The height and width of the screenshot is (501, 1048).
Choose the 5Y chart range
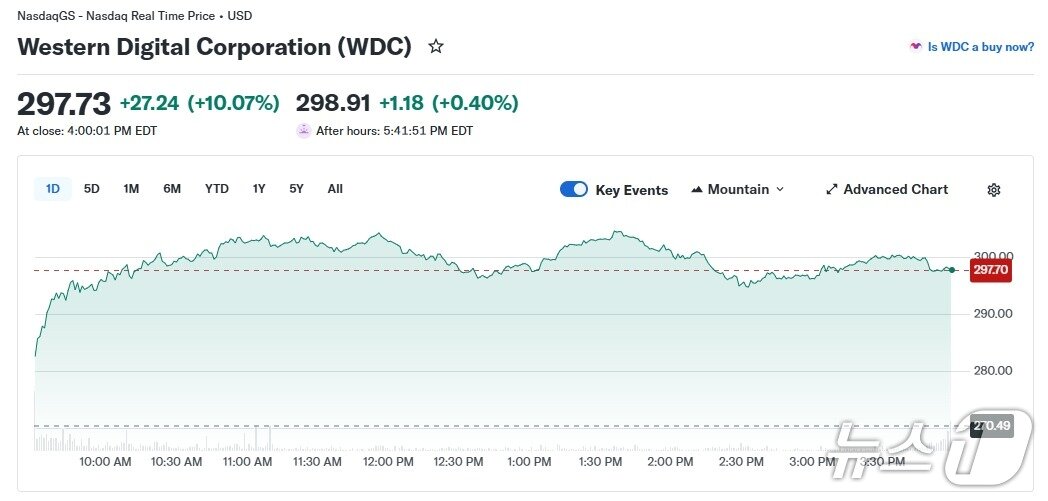[296, 189]
